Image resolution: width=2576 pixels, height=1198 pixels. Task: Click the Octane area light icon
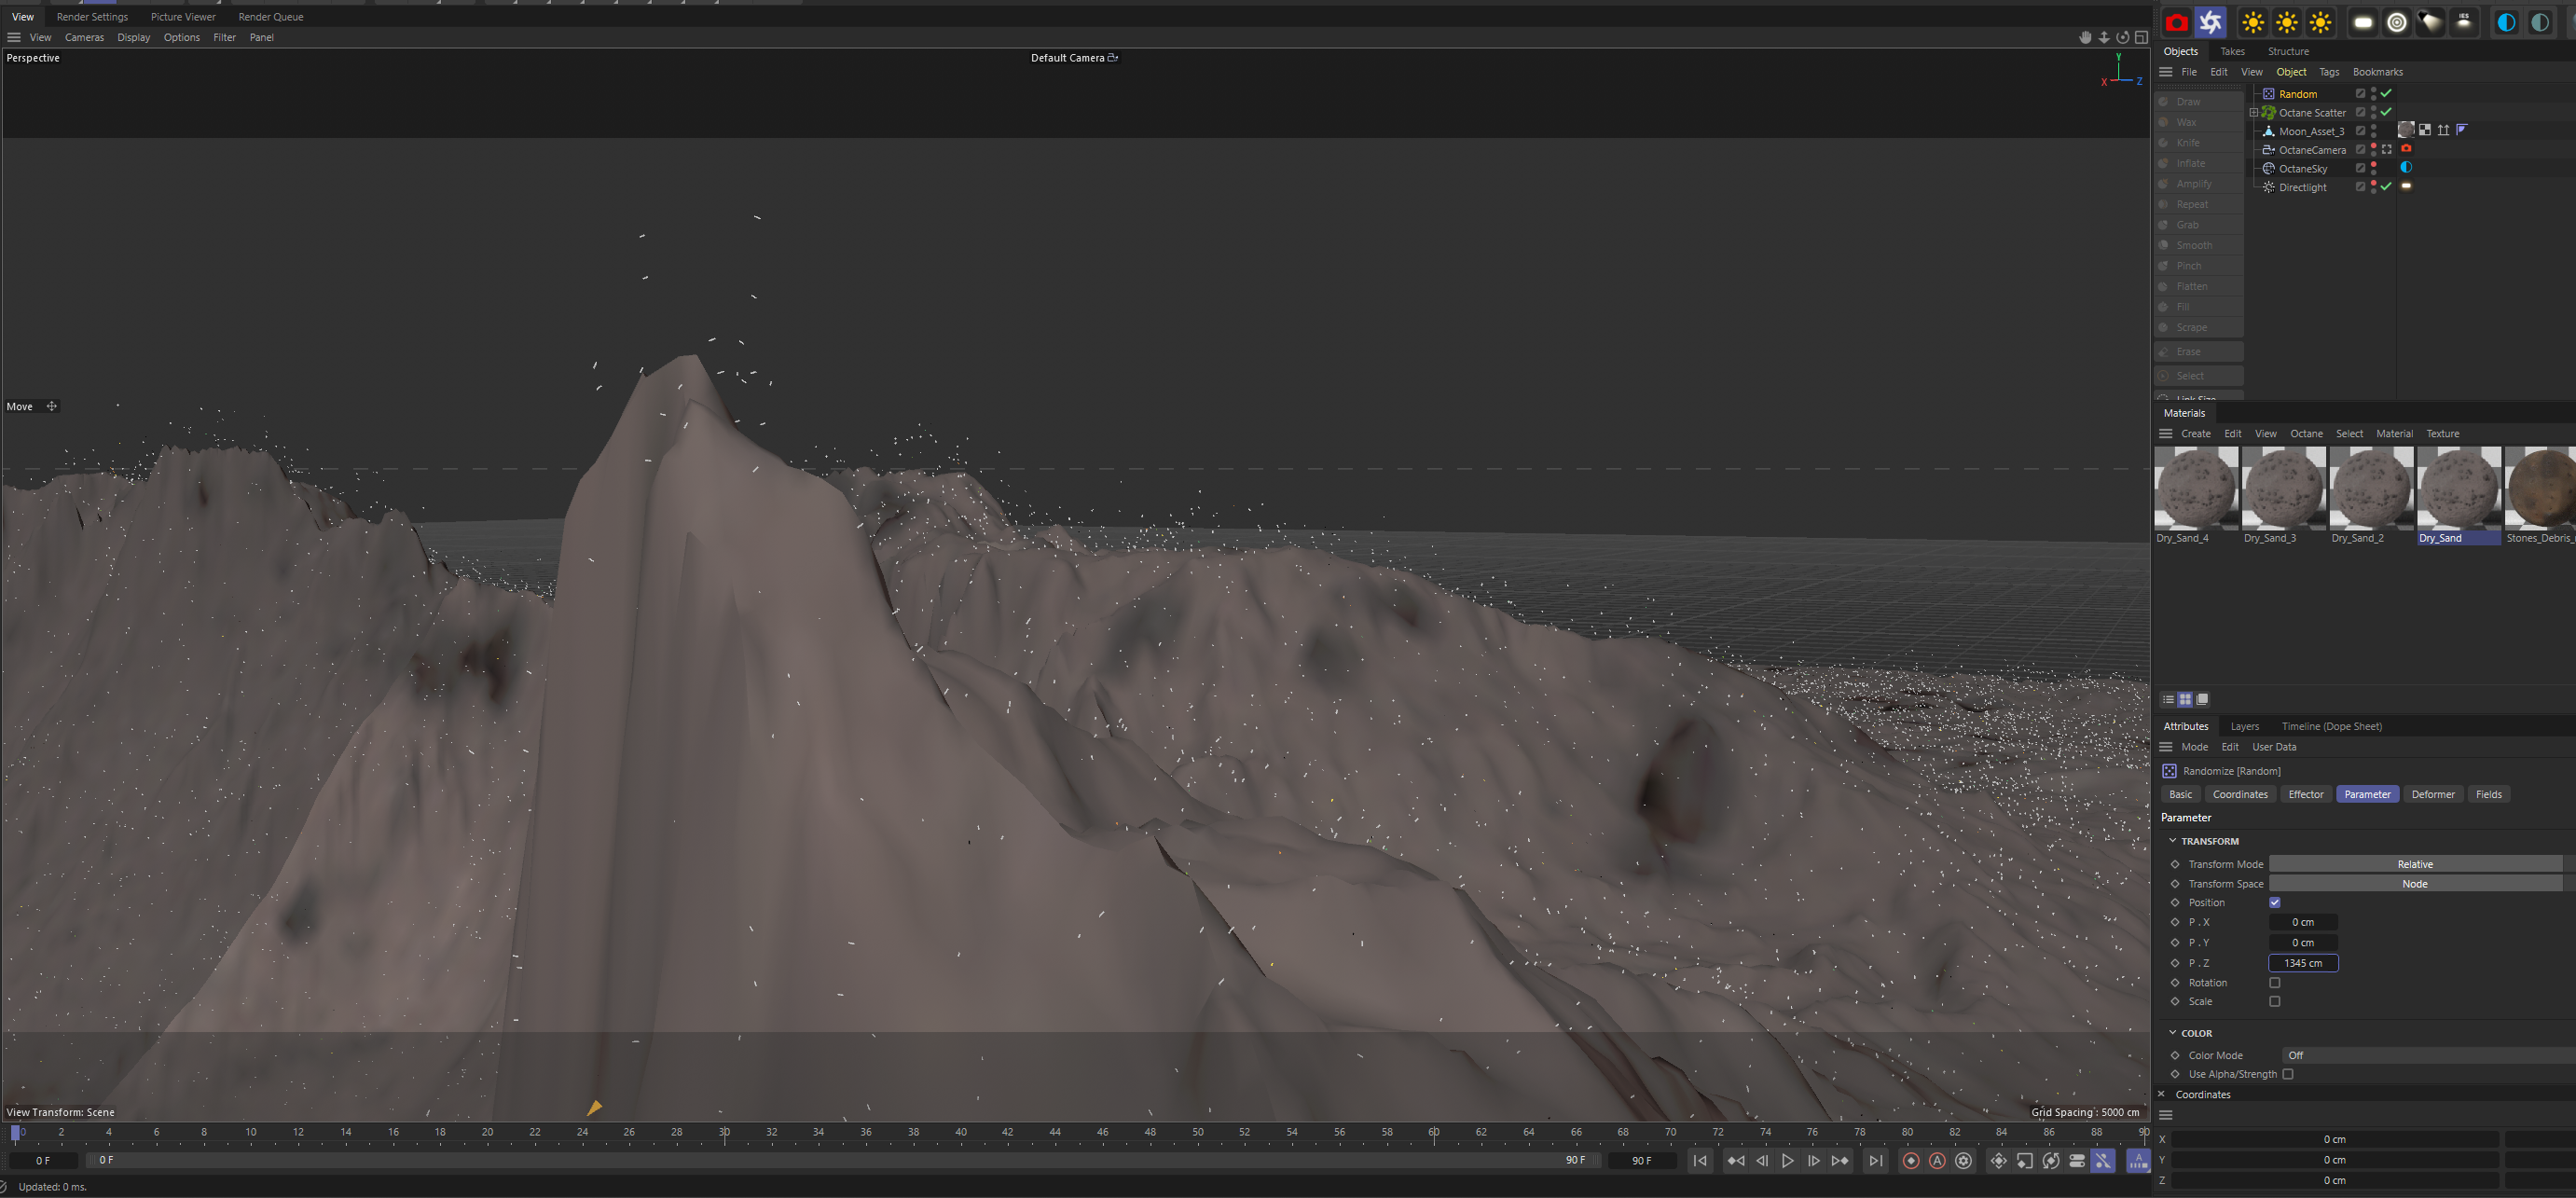[x=2363, y=23]
